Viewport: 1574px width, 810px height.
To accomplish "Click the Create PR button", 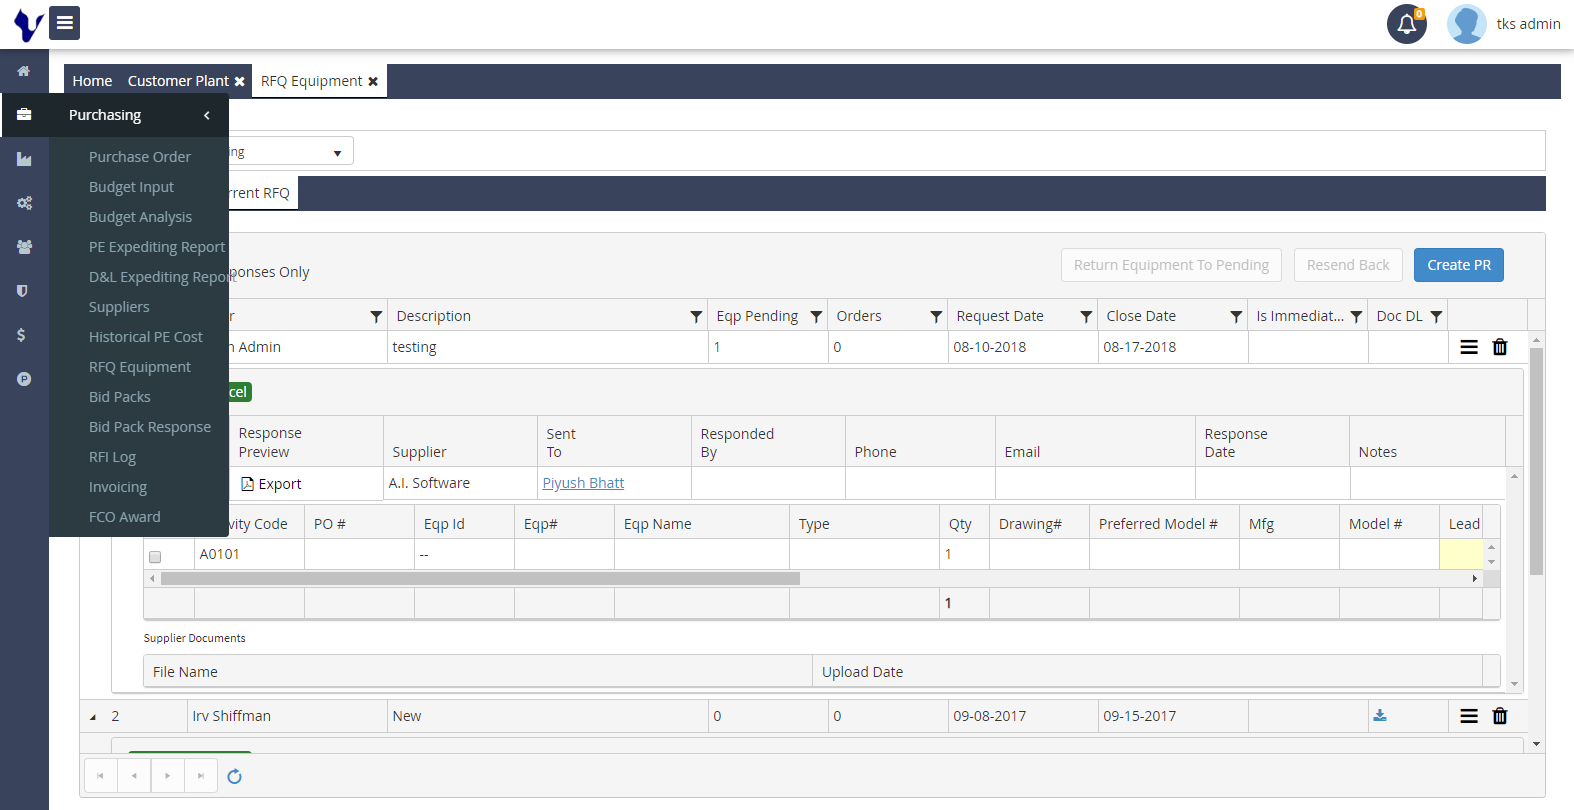I will tap(1459, 265).
